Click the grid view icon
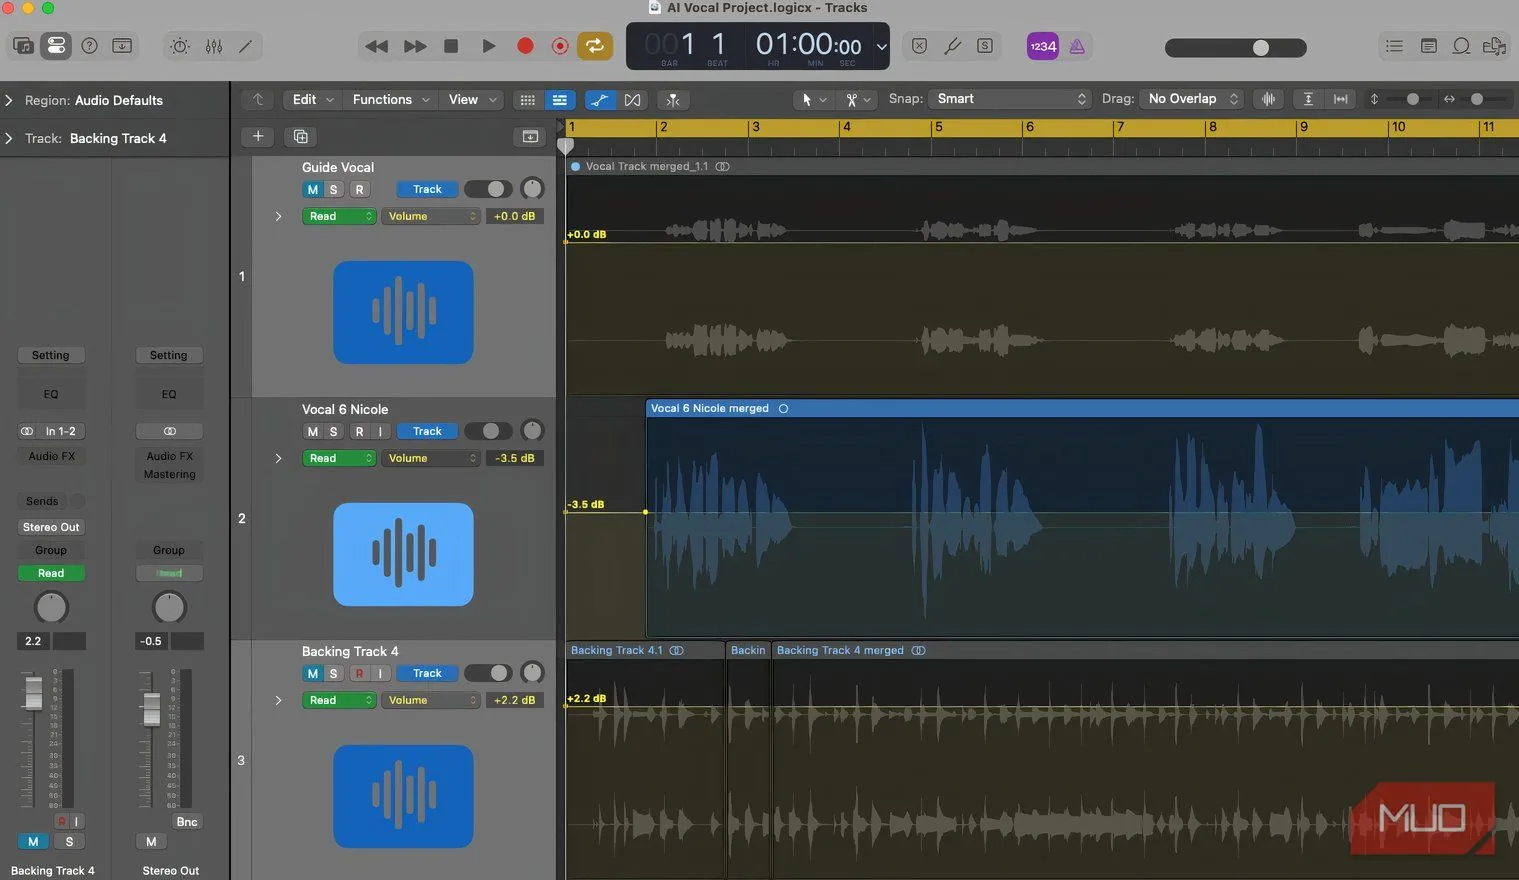Image resolution: width=1519 pixels, height=880 pixels. 527,99
